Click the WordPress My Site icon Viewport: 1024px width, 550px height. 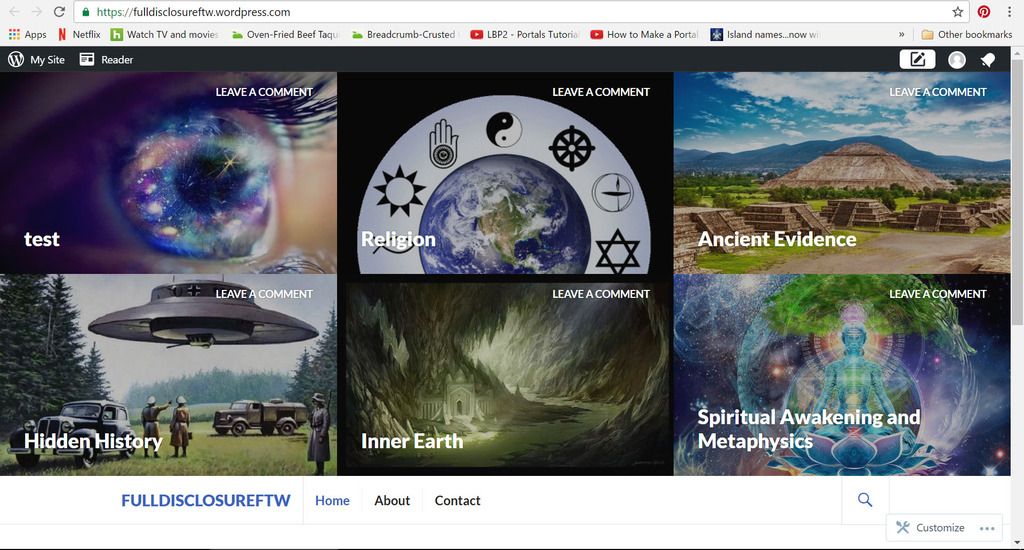tap(16, 59)
